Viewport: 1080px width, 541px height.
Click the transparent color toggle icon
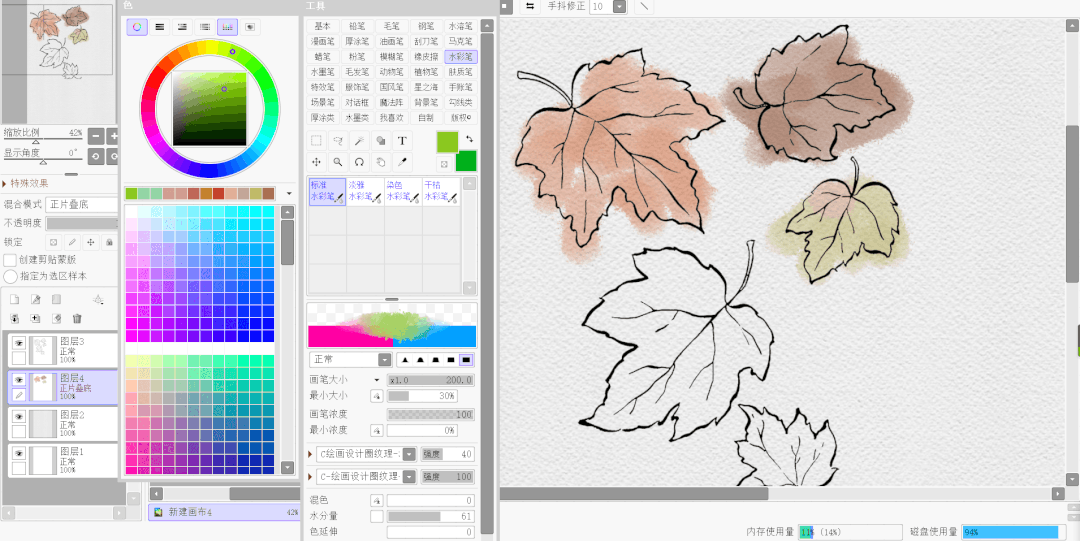pyautogui.click(x=444, y=164)
